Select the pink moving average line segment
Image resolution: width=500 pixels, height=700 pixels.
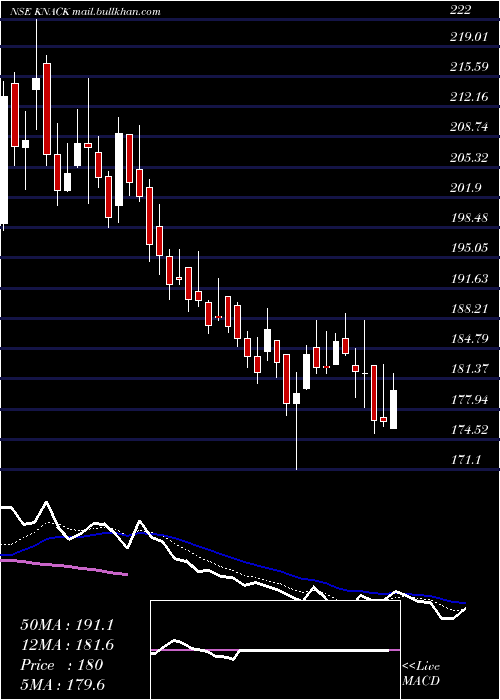pos(65,567)
